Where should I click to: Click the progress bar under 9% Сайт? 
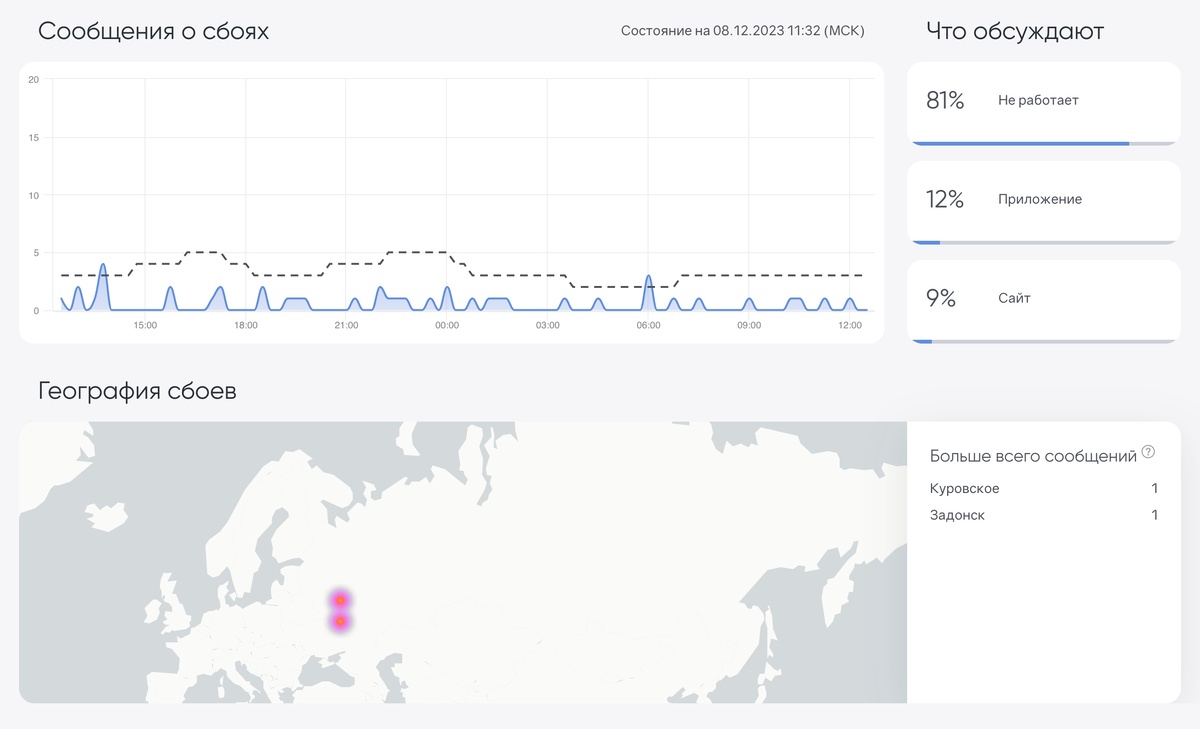1043,341
